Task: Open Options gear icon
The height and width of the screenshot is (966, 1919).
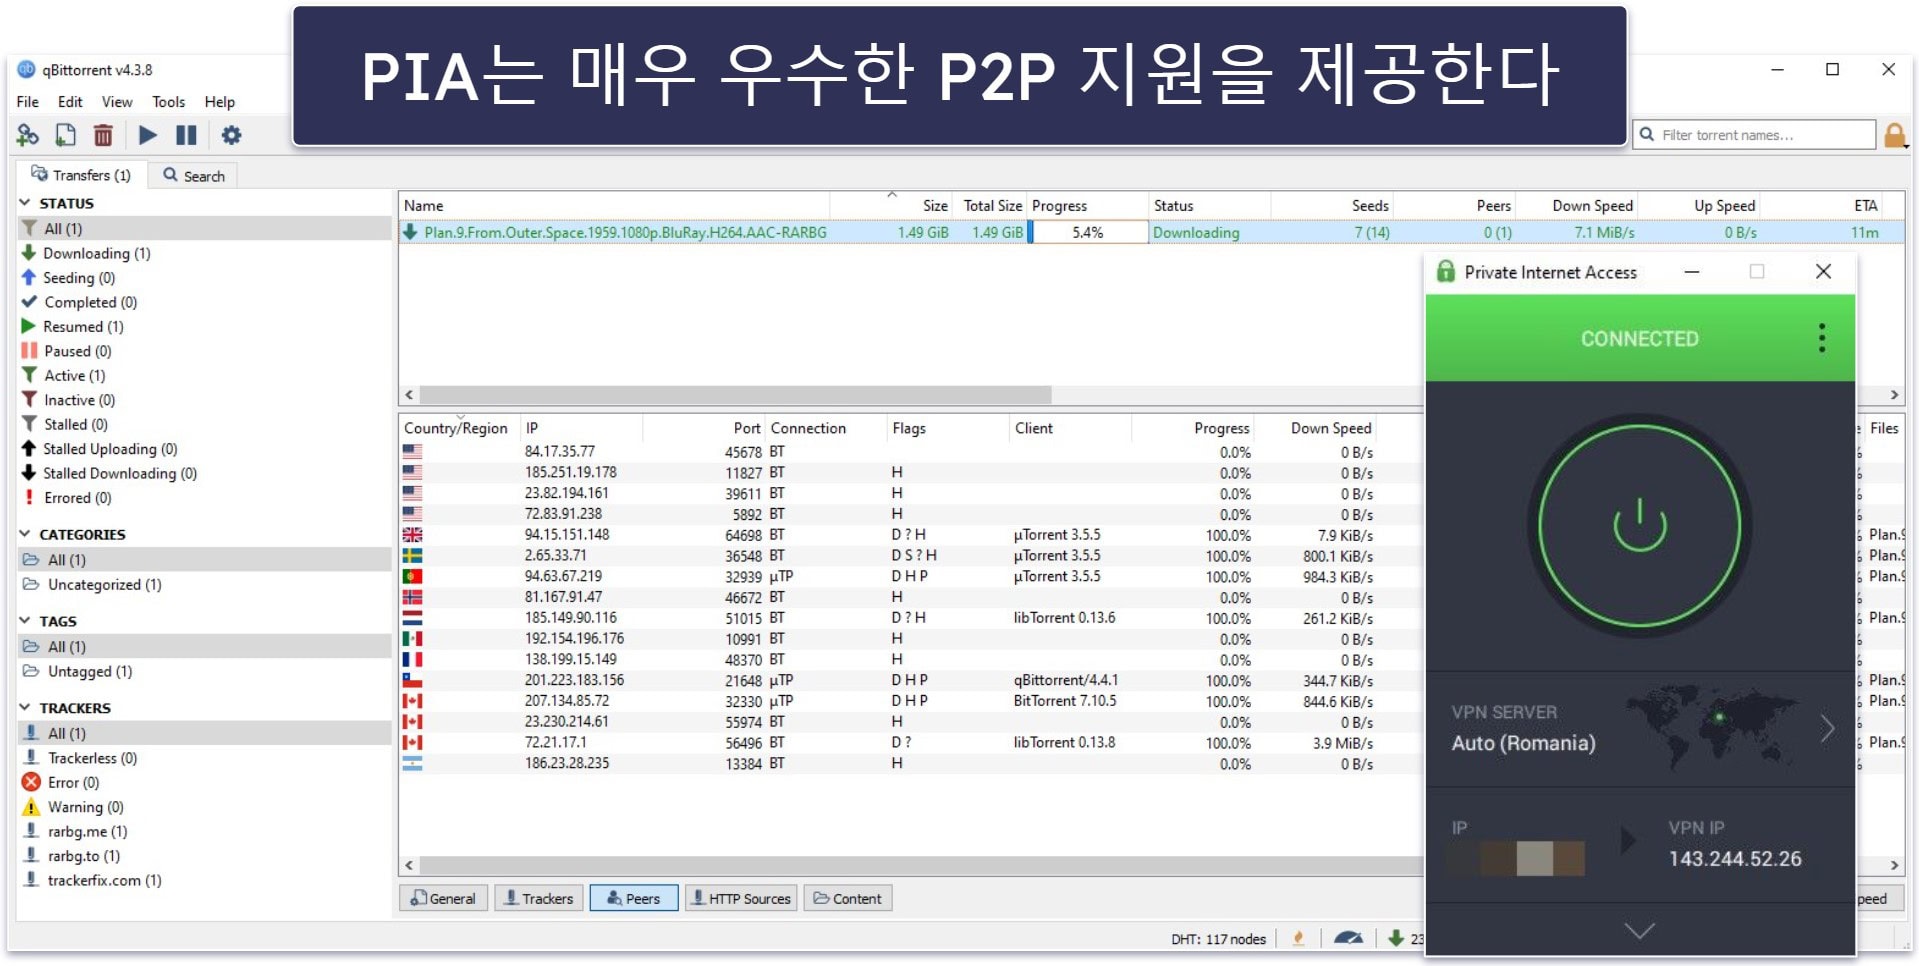Action: coord(231,135)
